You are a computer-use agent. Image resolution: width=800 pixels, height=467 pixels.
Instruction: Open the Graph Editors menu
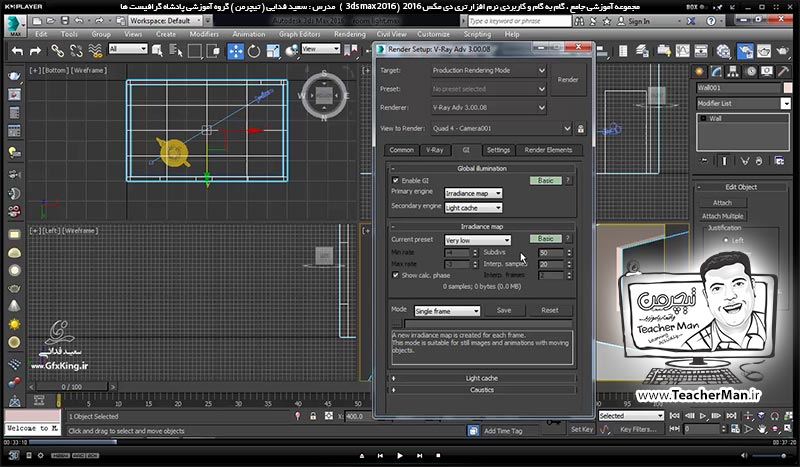(299, 34)
